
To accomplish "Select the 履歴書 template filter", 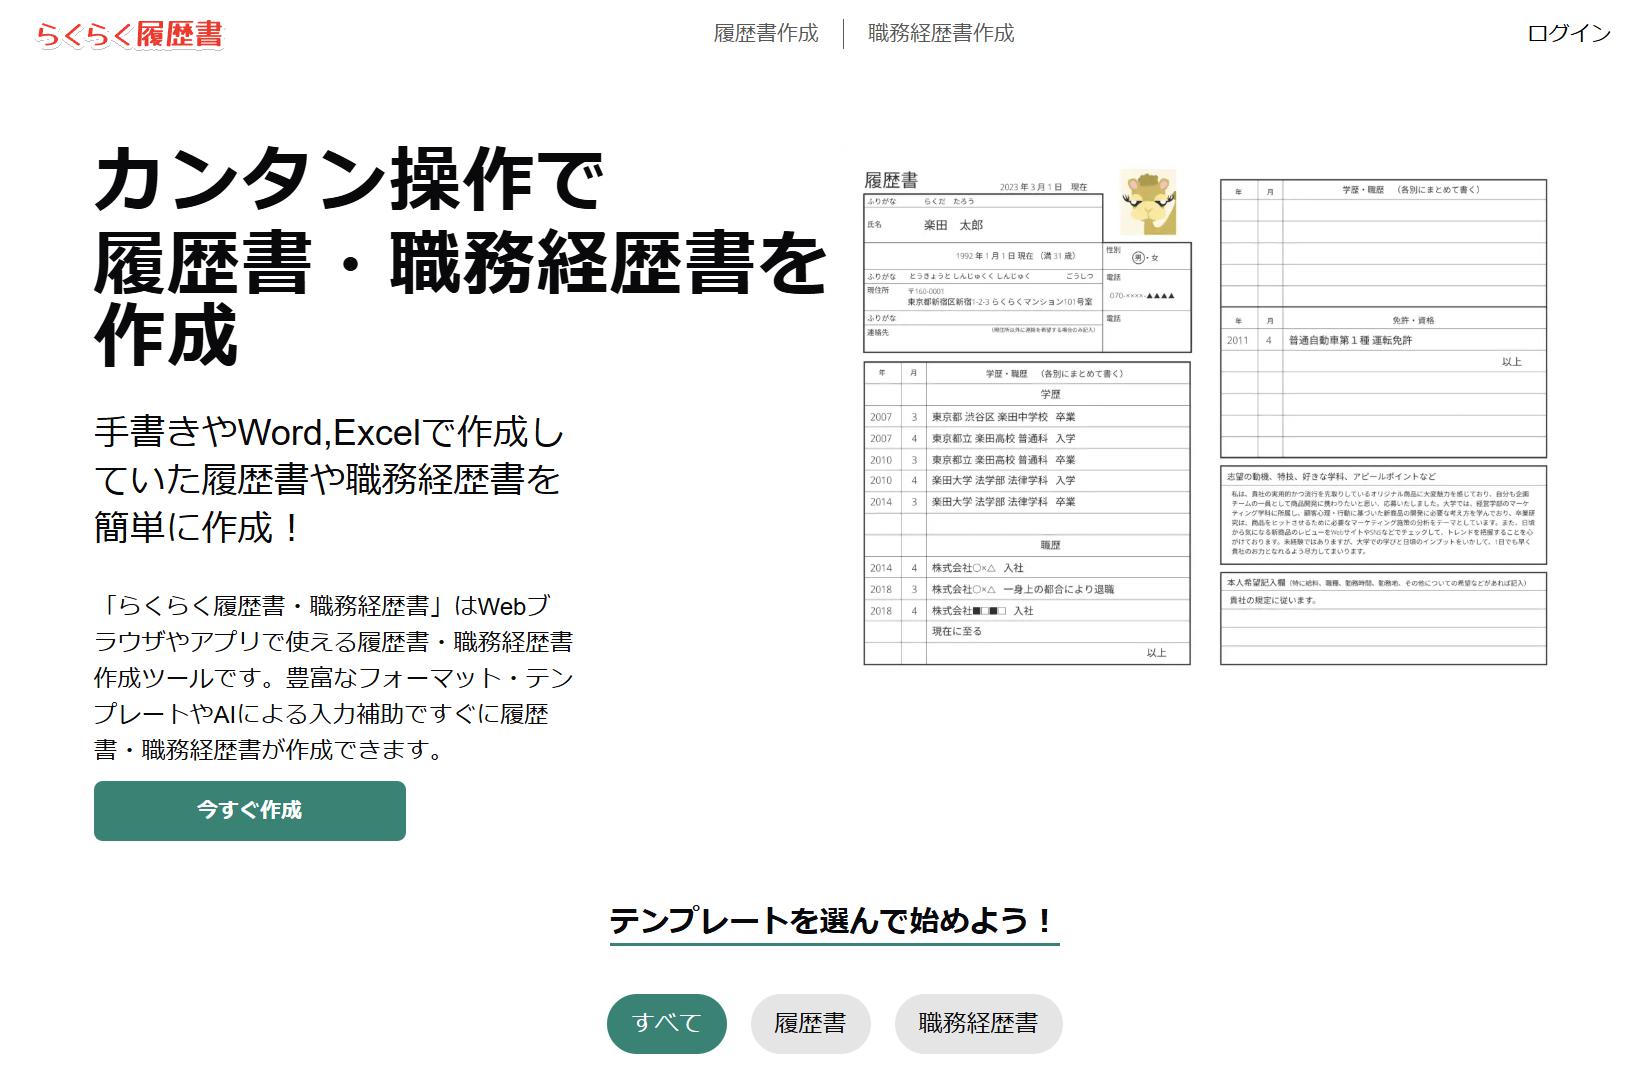I will pos(810,1023).
